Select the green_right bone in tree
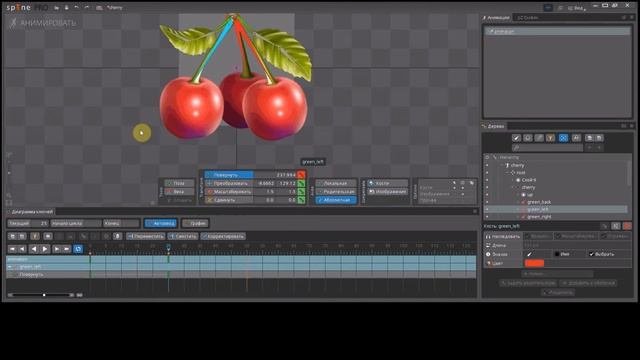Viewport: 640px width, 360px height. pyautogui.click(x=539, y=217)
